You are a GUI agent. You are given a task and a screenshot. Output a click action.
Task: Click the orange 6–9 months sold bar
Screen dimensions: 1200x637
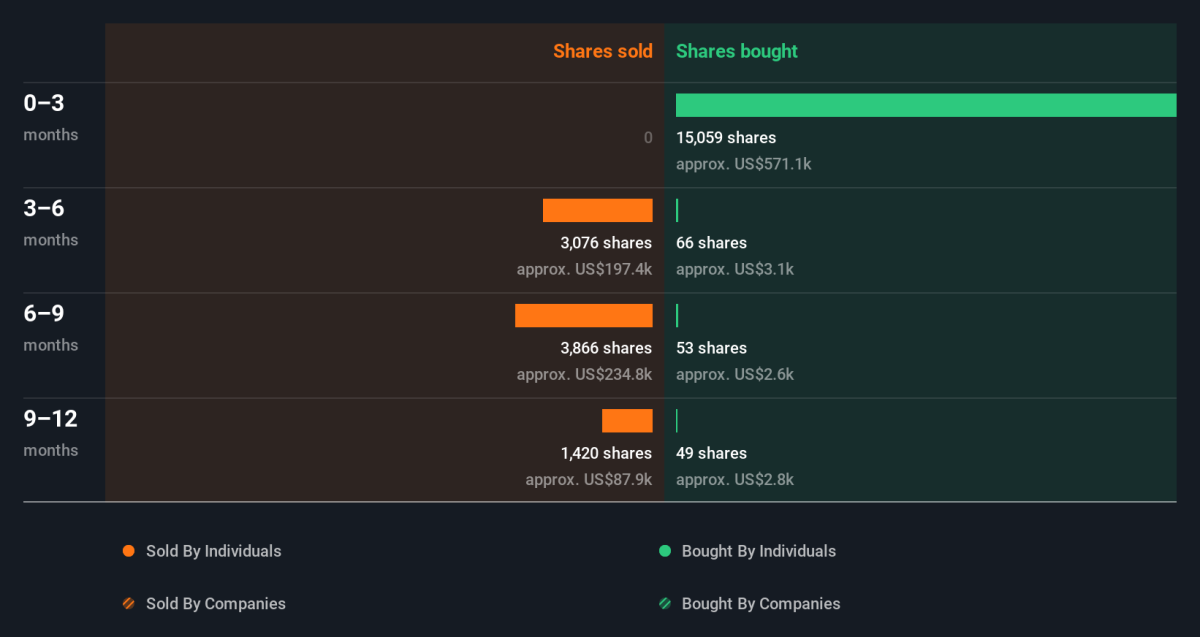(x=583, y=316)
